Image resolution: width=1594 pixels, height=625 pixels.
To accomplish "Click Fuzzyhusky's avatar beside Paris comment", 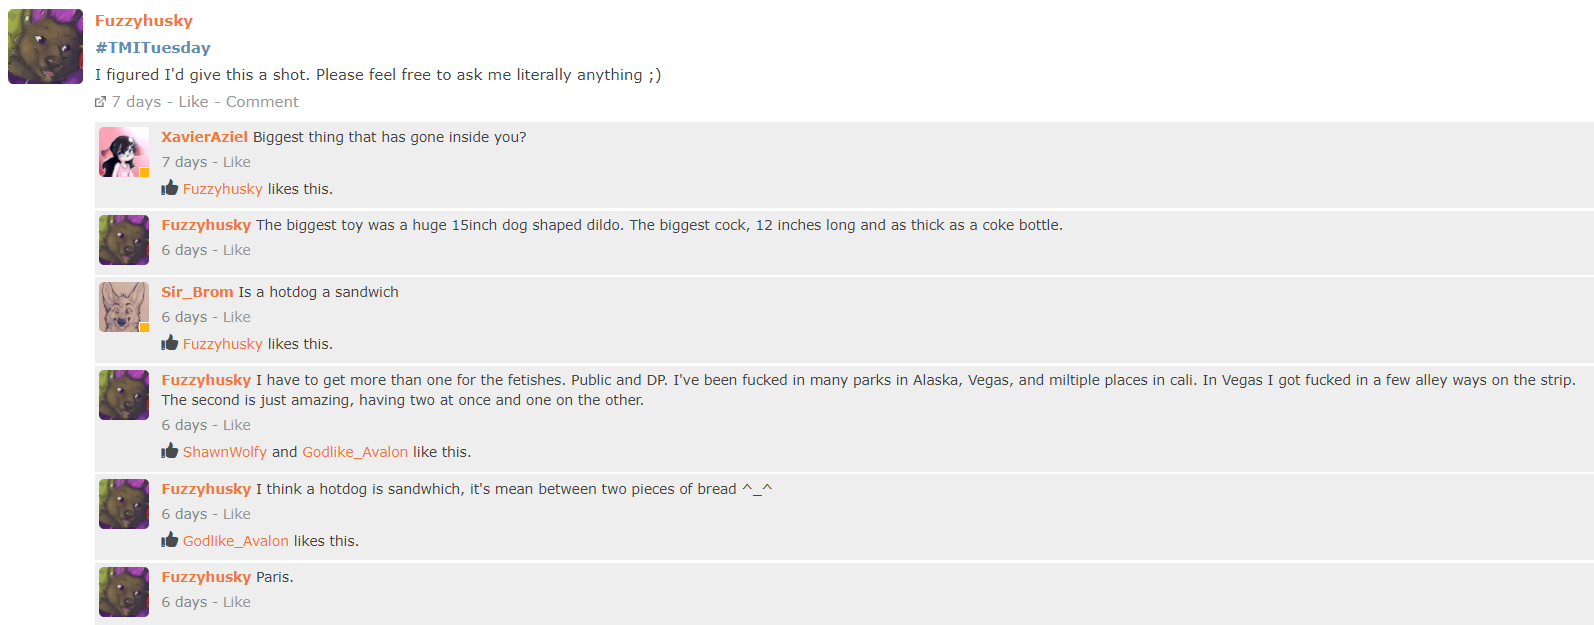I will pos(124,592).
